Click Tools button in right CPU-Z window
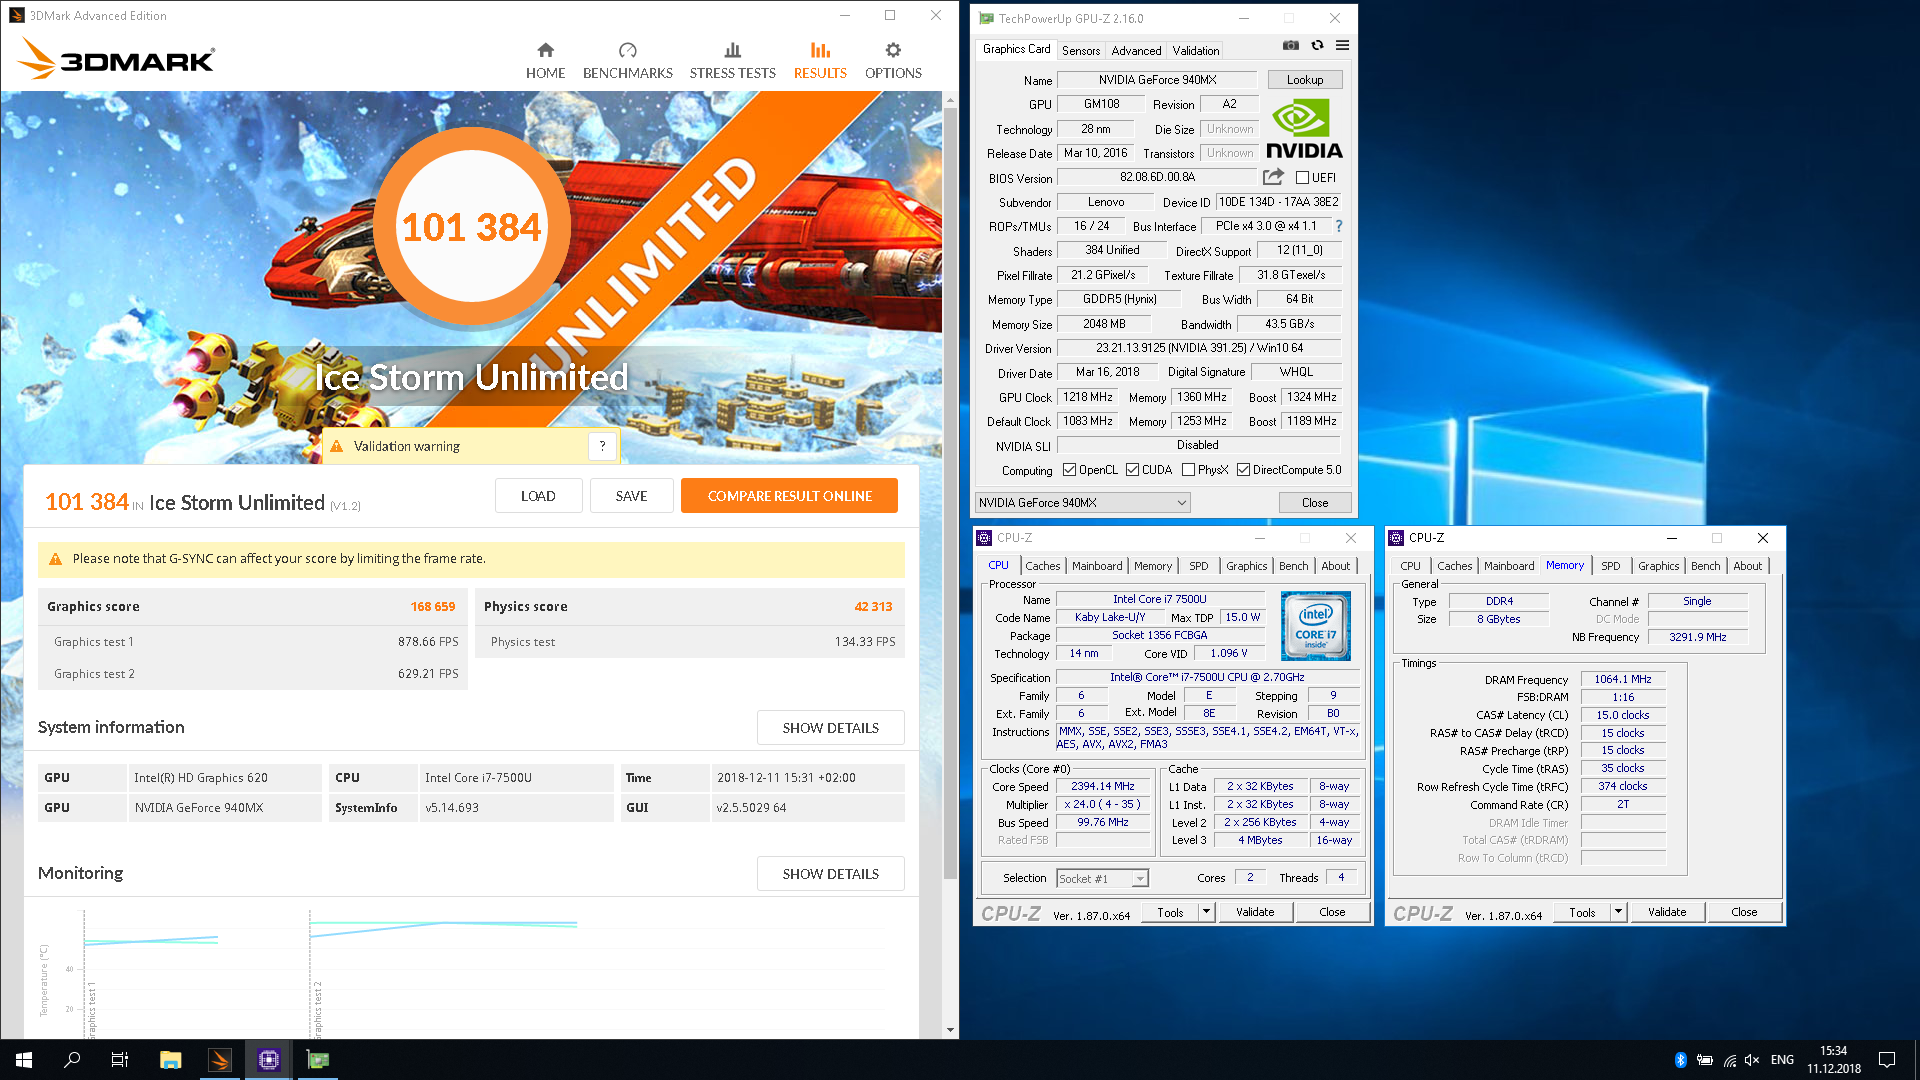 coord(1582,912)
